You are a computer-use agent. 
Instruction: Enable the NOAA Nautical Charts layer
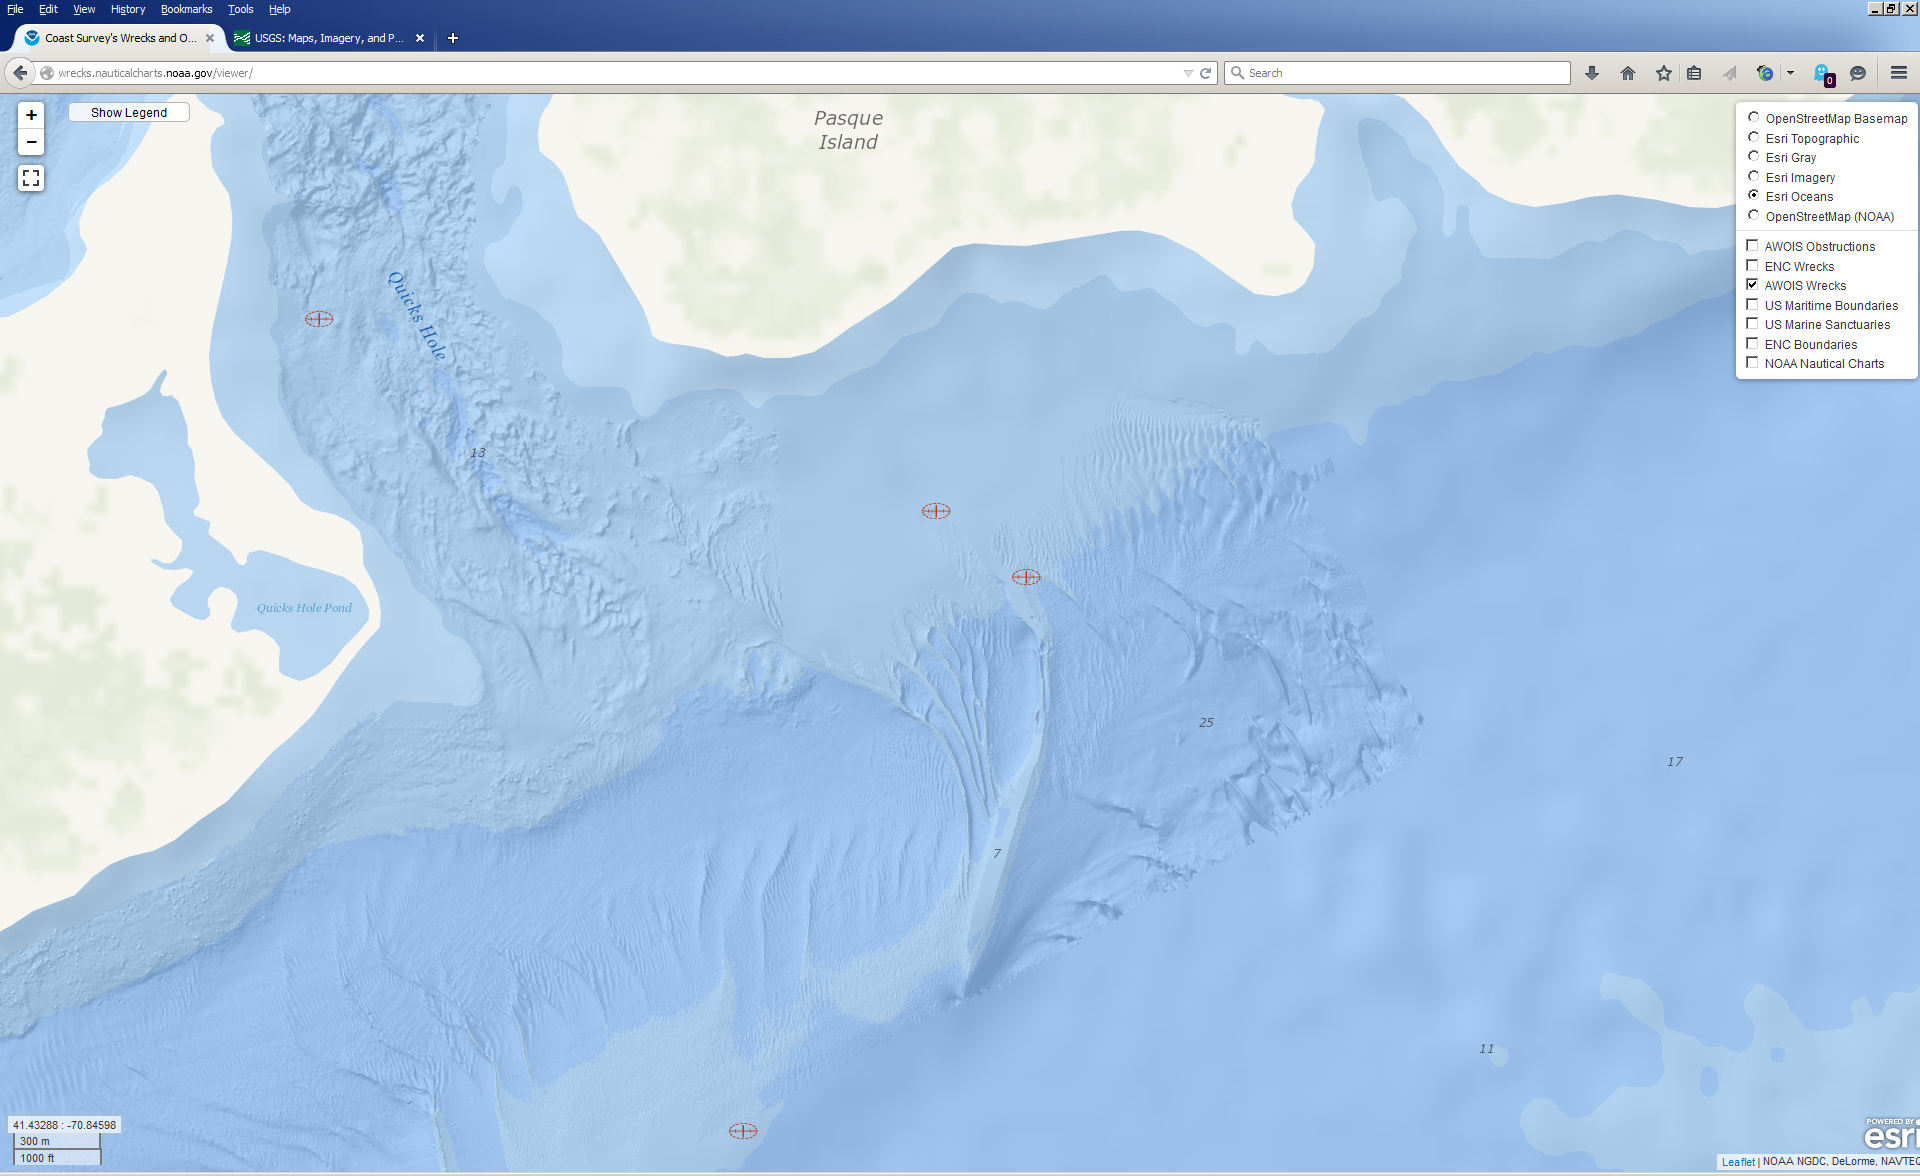[1752, 363]
